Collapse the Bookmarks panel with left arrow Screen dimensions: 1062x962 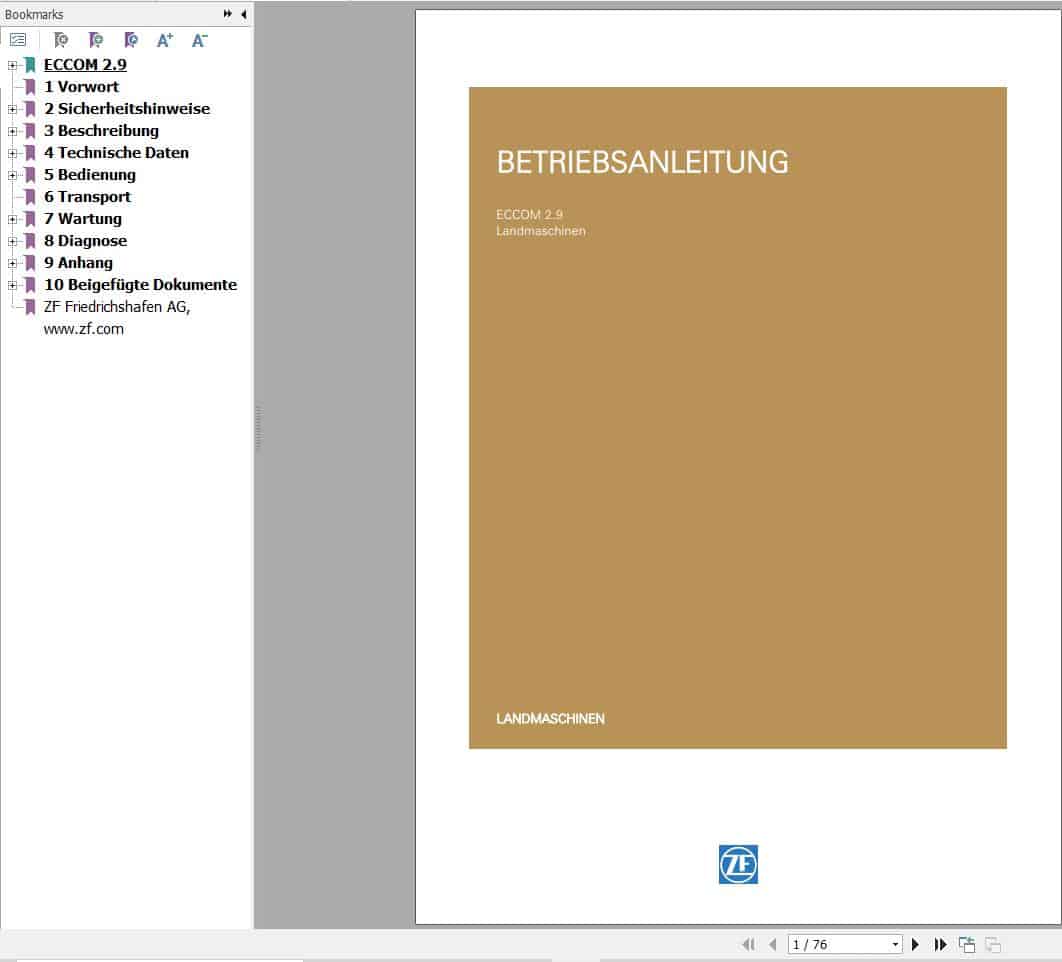click(x=244, y=14)
